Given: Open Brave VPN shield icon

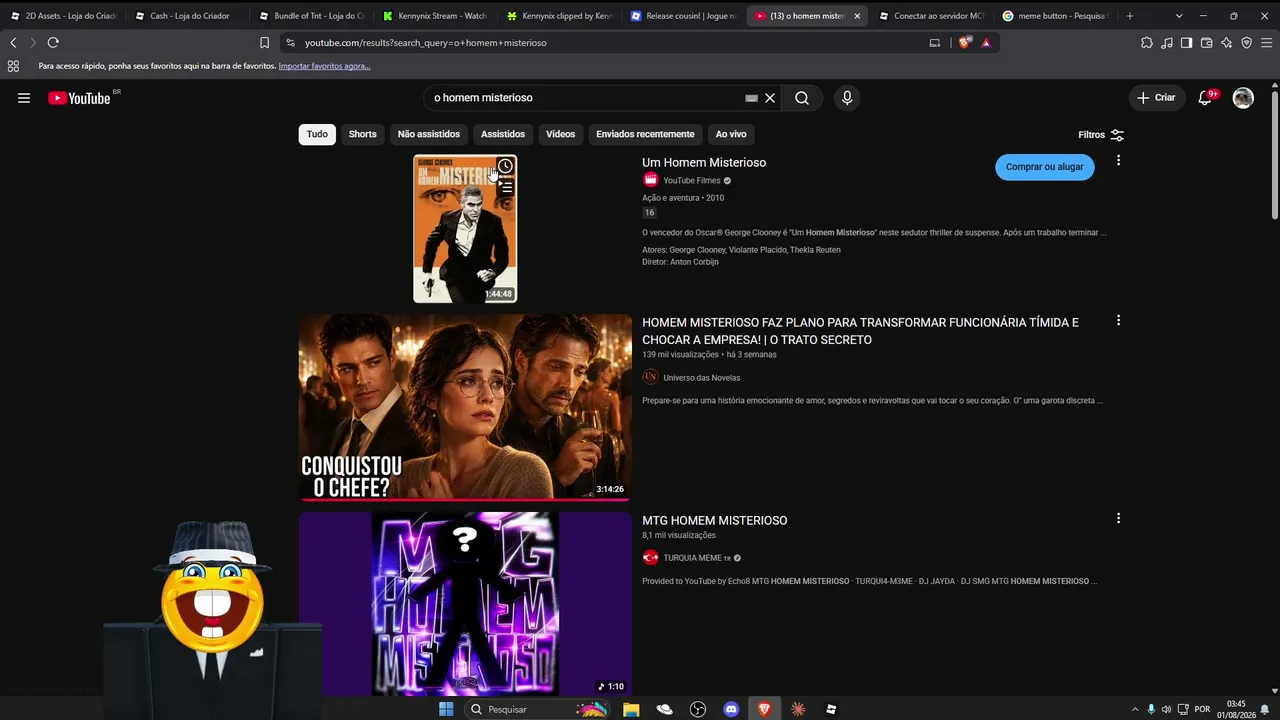Looking at the screenshot, I should point(1246,43).
